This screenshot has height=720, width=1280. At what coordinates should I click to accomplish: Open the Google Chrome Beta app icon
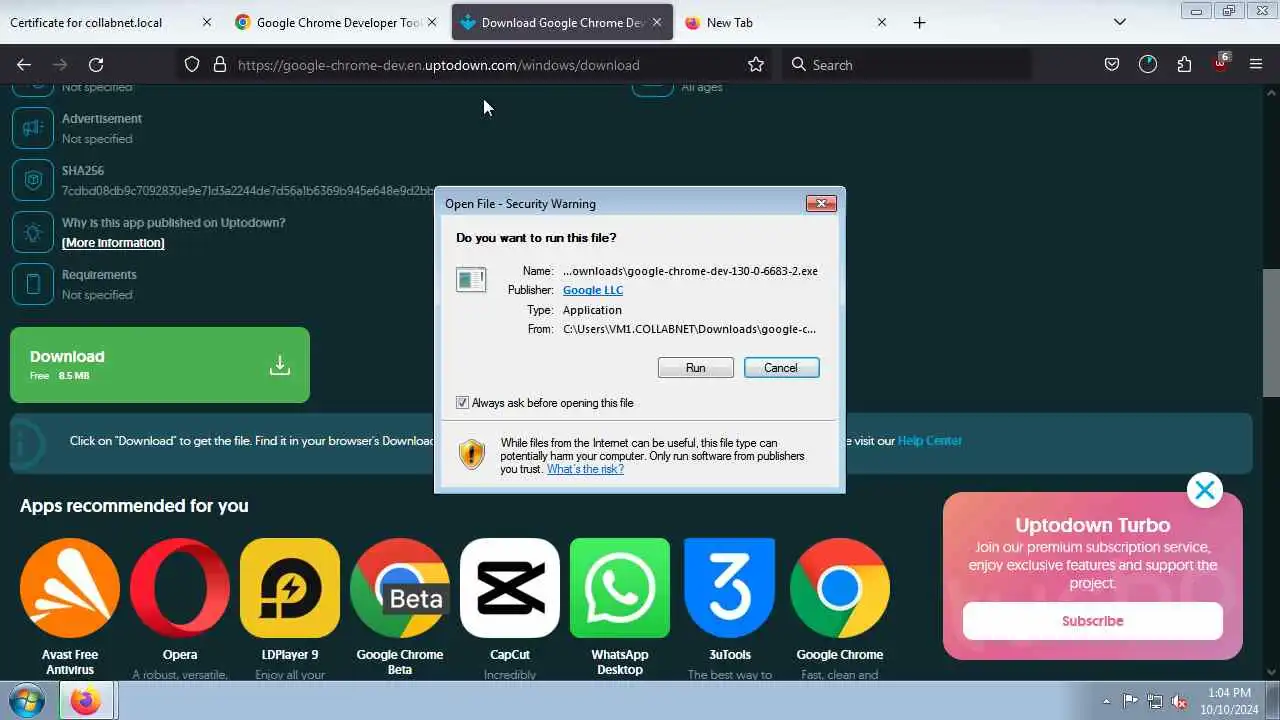click(400, 588)
